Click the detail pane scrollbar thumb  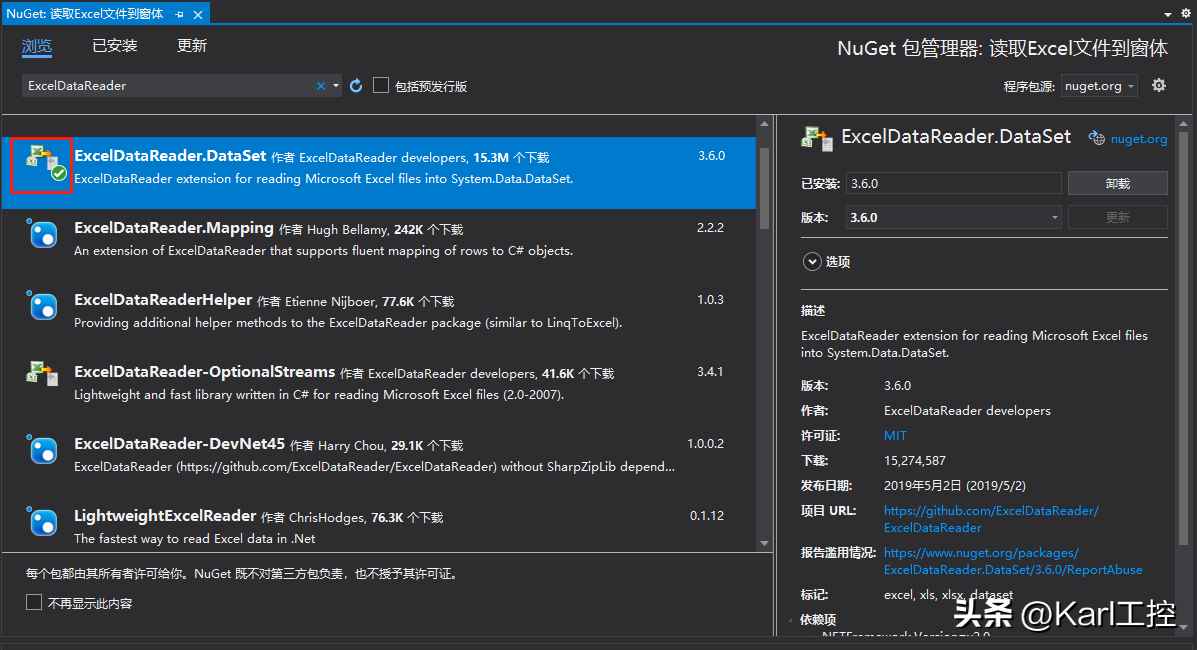coord(1183,336)
